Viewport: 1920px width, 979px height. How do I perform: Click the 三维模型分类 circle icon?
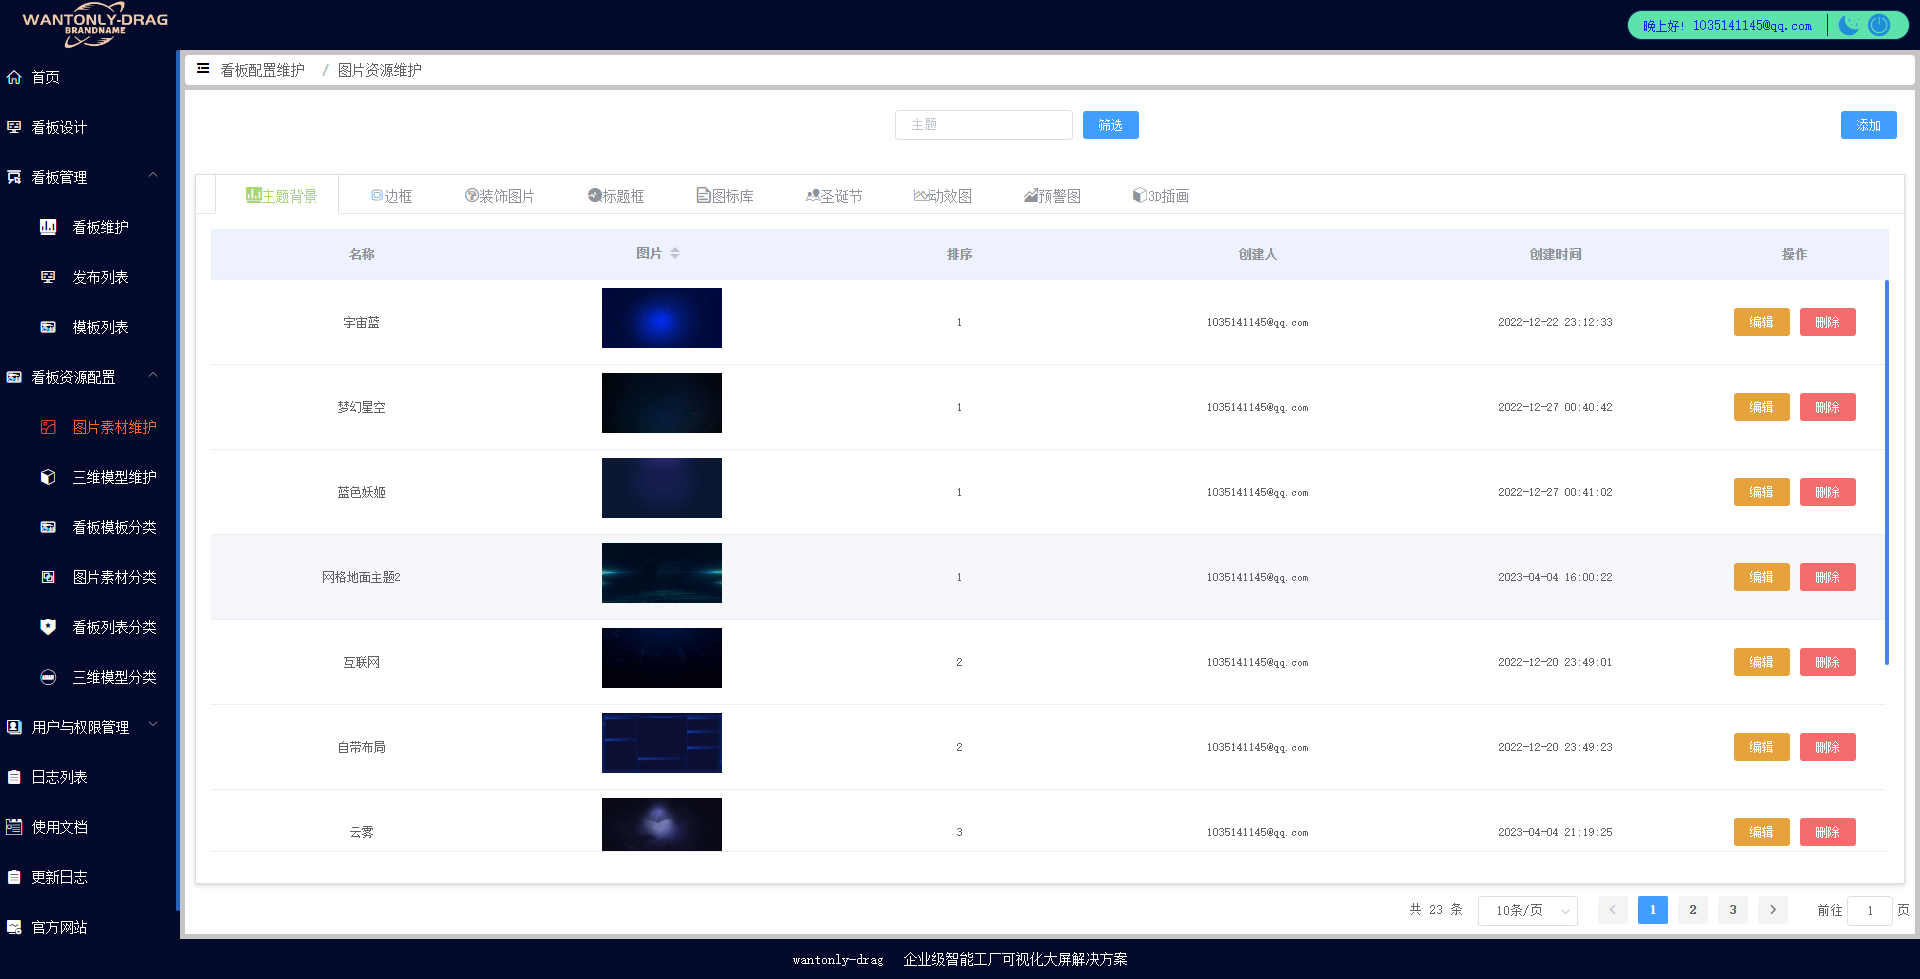48,677
